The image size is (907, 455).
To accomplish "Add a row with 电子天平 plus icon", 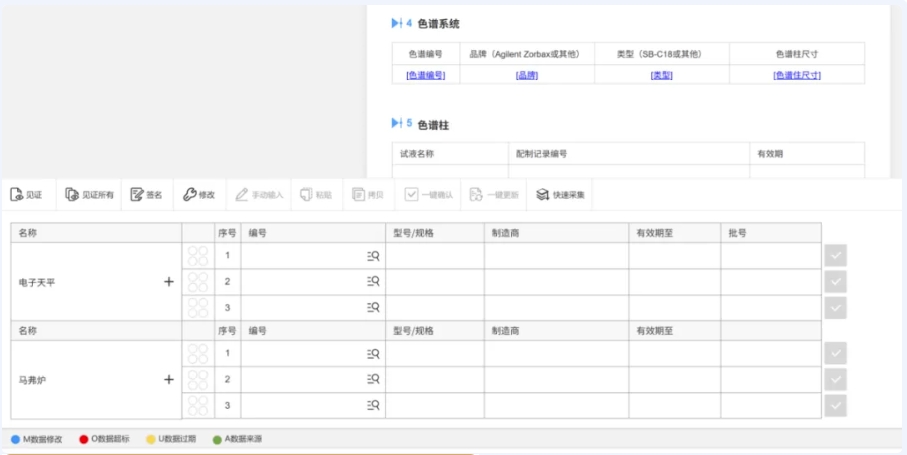I will [x=169, y=282].
